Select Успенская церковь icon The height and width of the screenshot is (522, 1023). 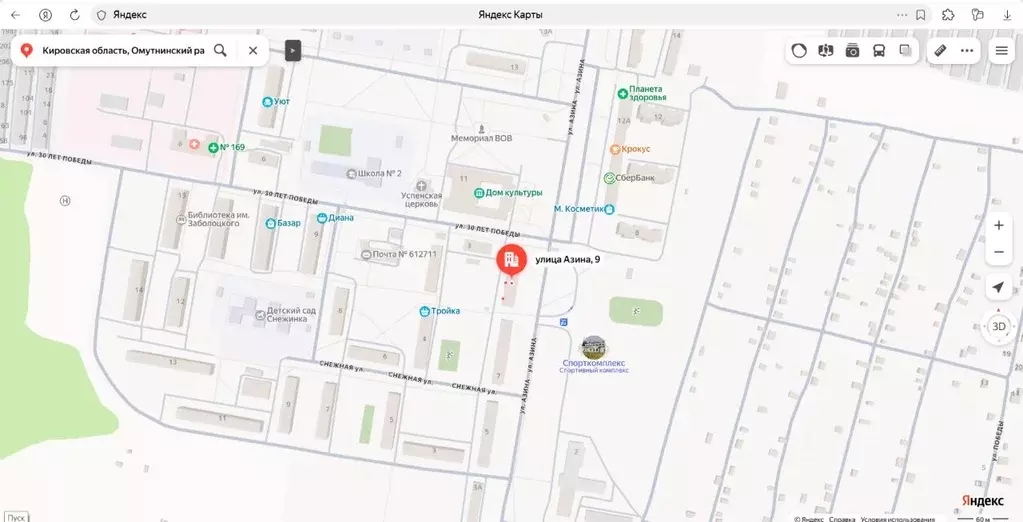point(422,186)
